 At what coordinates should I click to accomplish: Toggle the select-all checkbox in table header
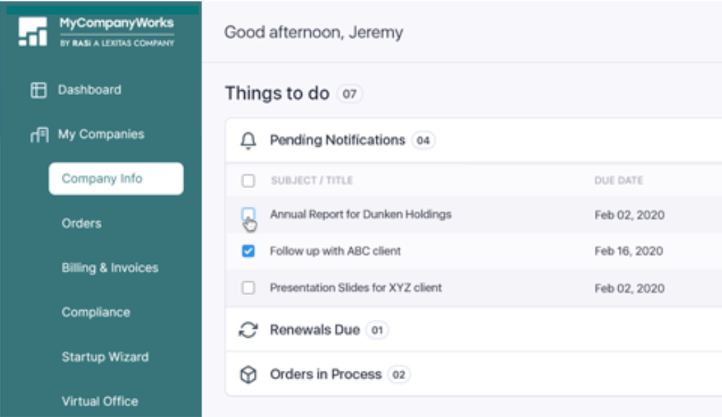pos(248,180)
